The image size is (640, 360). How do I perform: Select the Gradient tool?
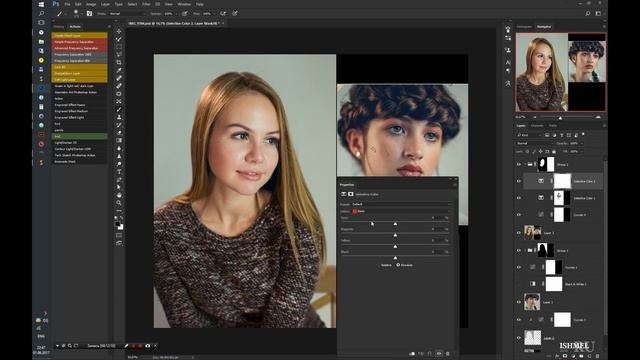pyautogui.click(x=119, y=140)
